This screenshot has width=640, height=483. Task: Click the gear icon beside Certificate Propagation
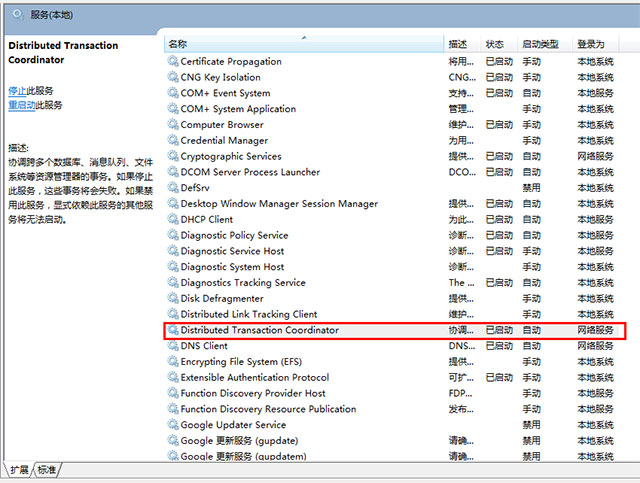pos(173,62)
